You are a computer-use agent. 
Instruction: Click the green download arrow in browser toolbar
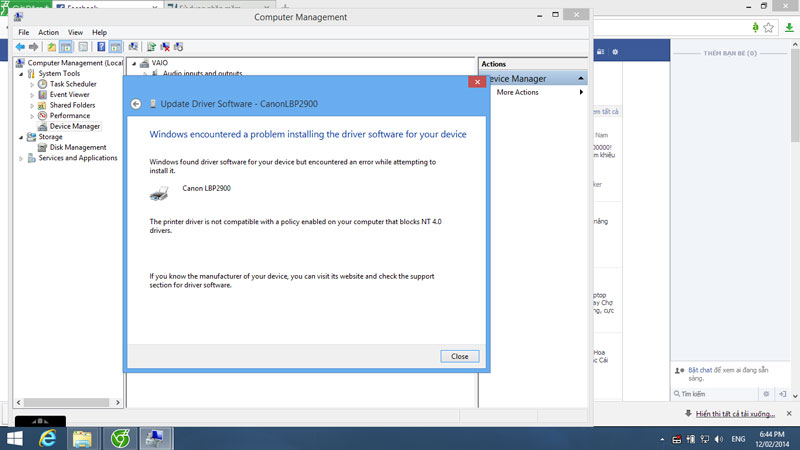(789, 28)
